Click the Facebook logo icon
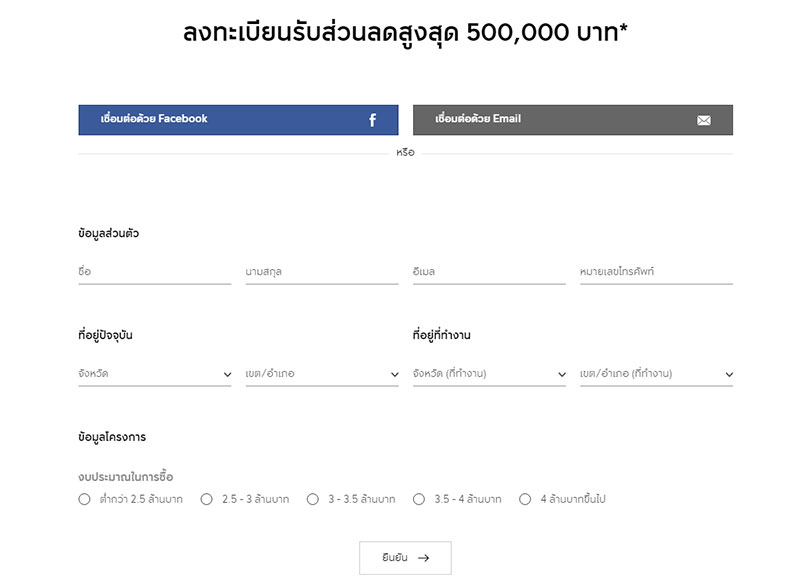 pos(372,120)
